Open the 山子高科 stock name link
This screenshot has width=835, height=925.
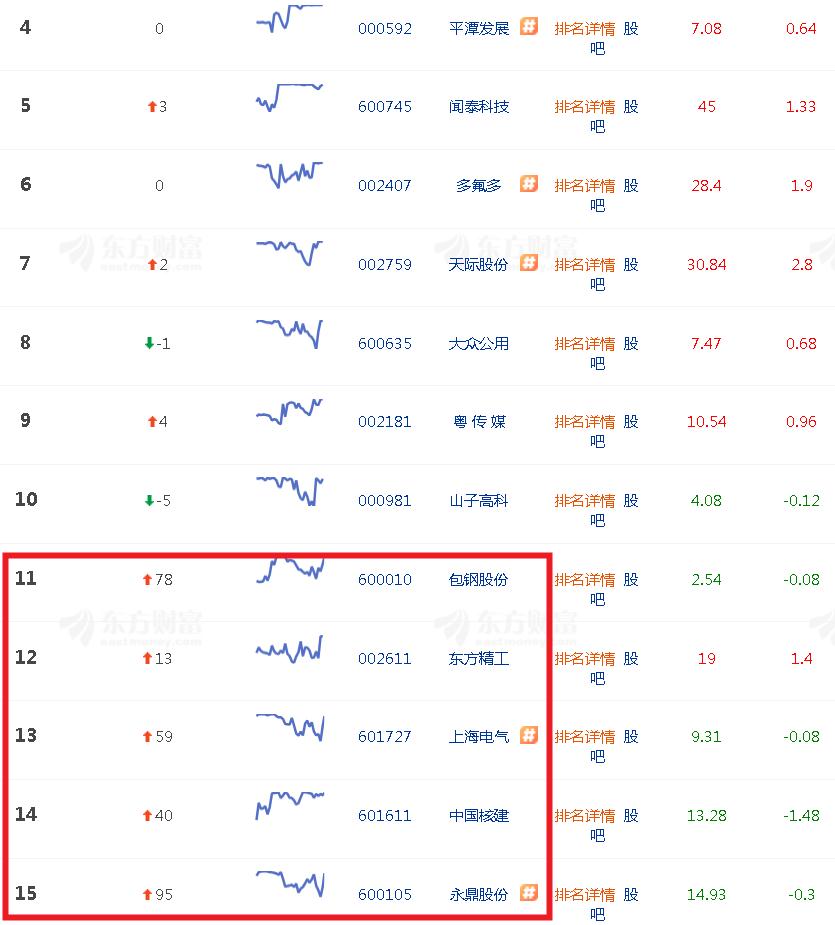(x=479, y=501)
